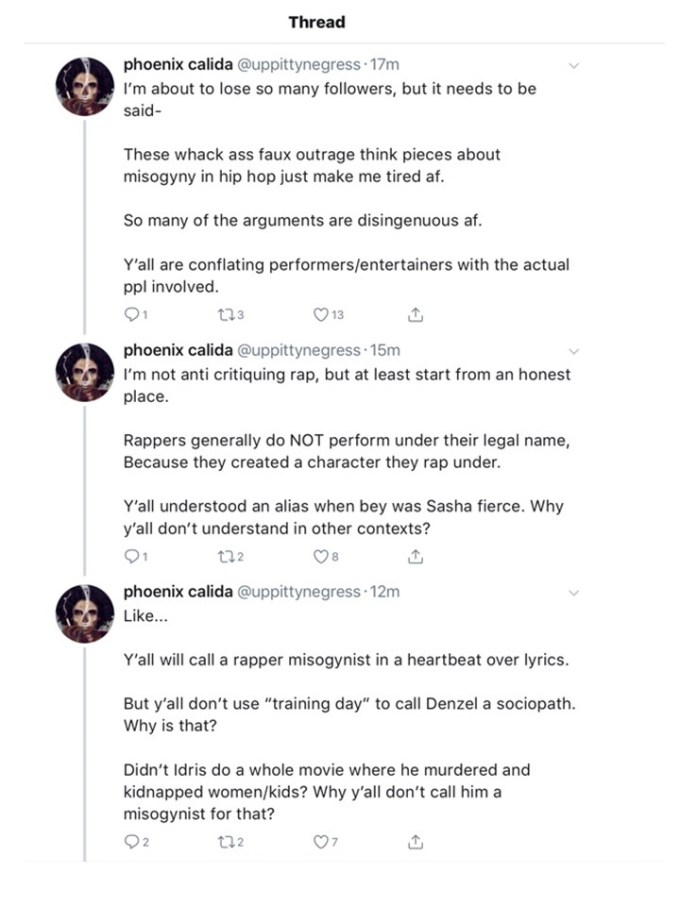
Task: Reply to the tweet mentioning Denzel
Action: (x=130, y=843)
